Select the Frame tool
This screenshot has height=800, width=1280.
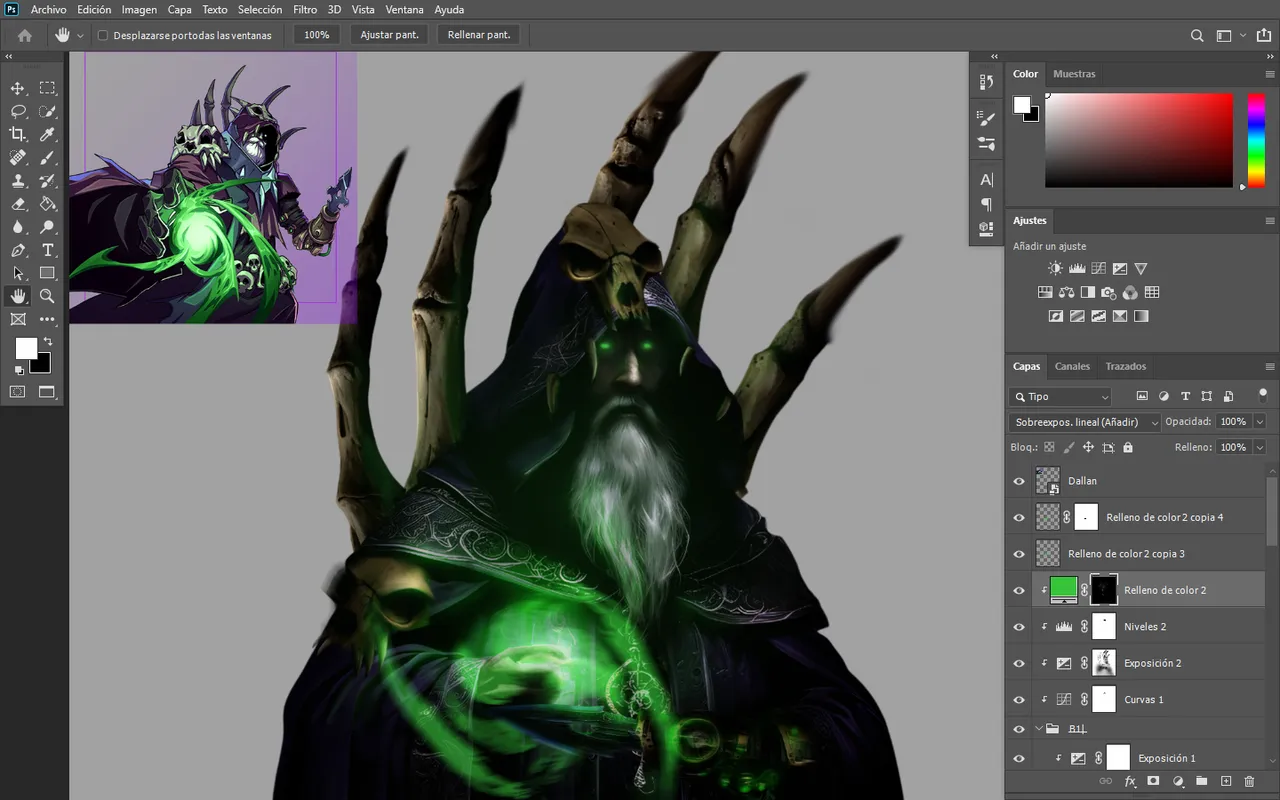pyautogui.click(x=18, y=319)
